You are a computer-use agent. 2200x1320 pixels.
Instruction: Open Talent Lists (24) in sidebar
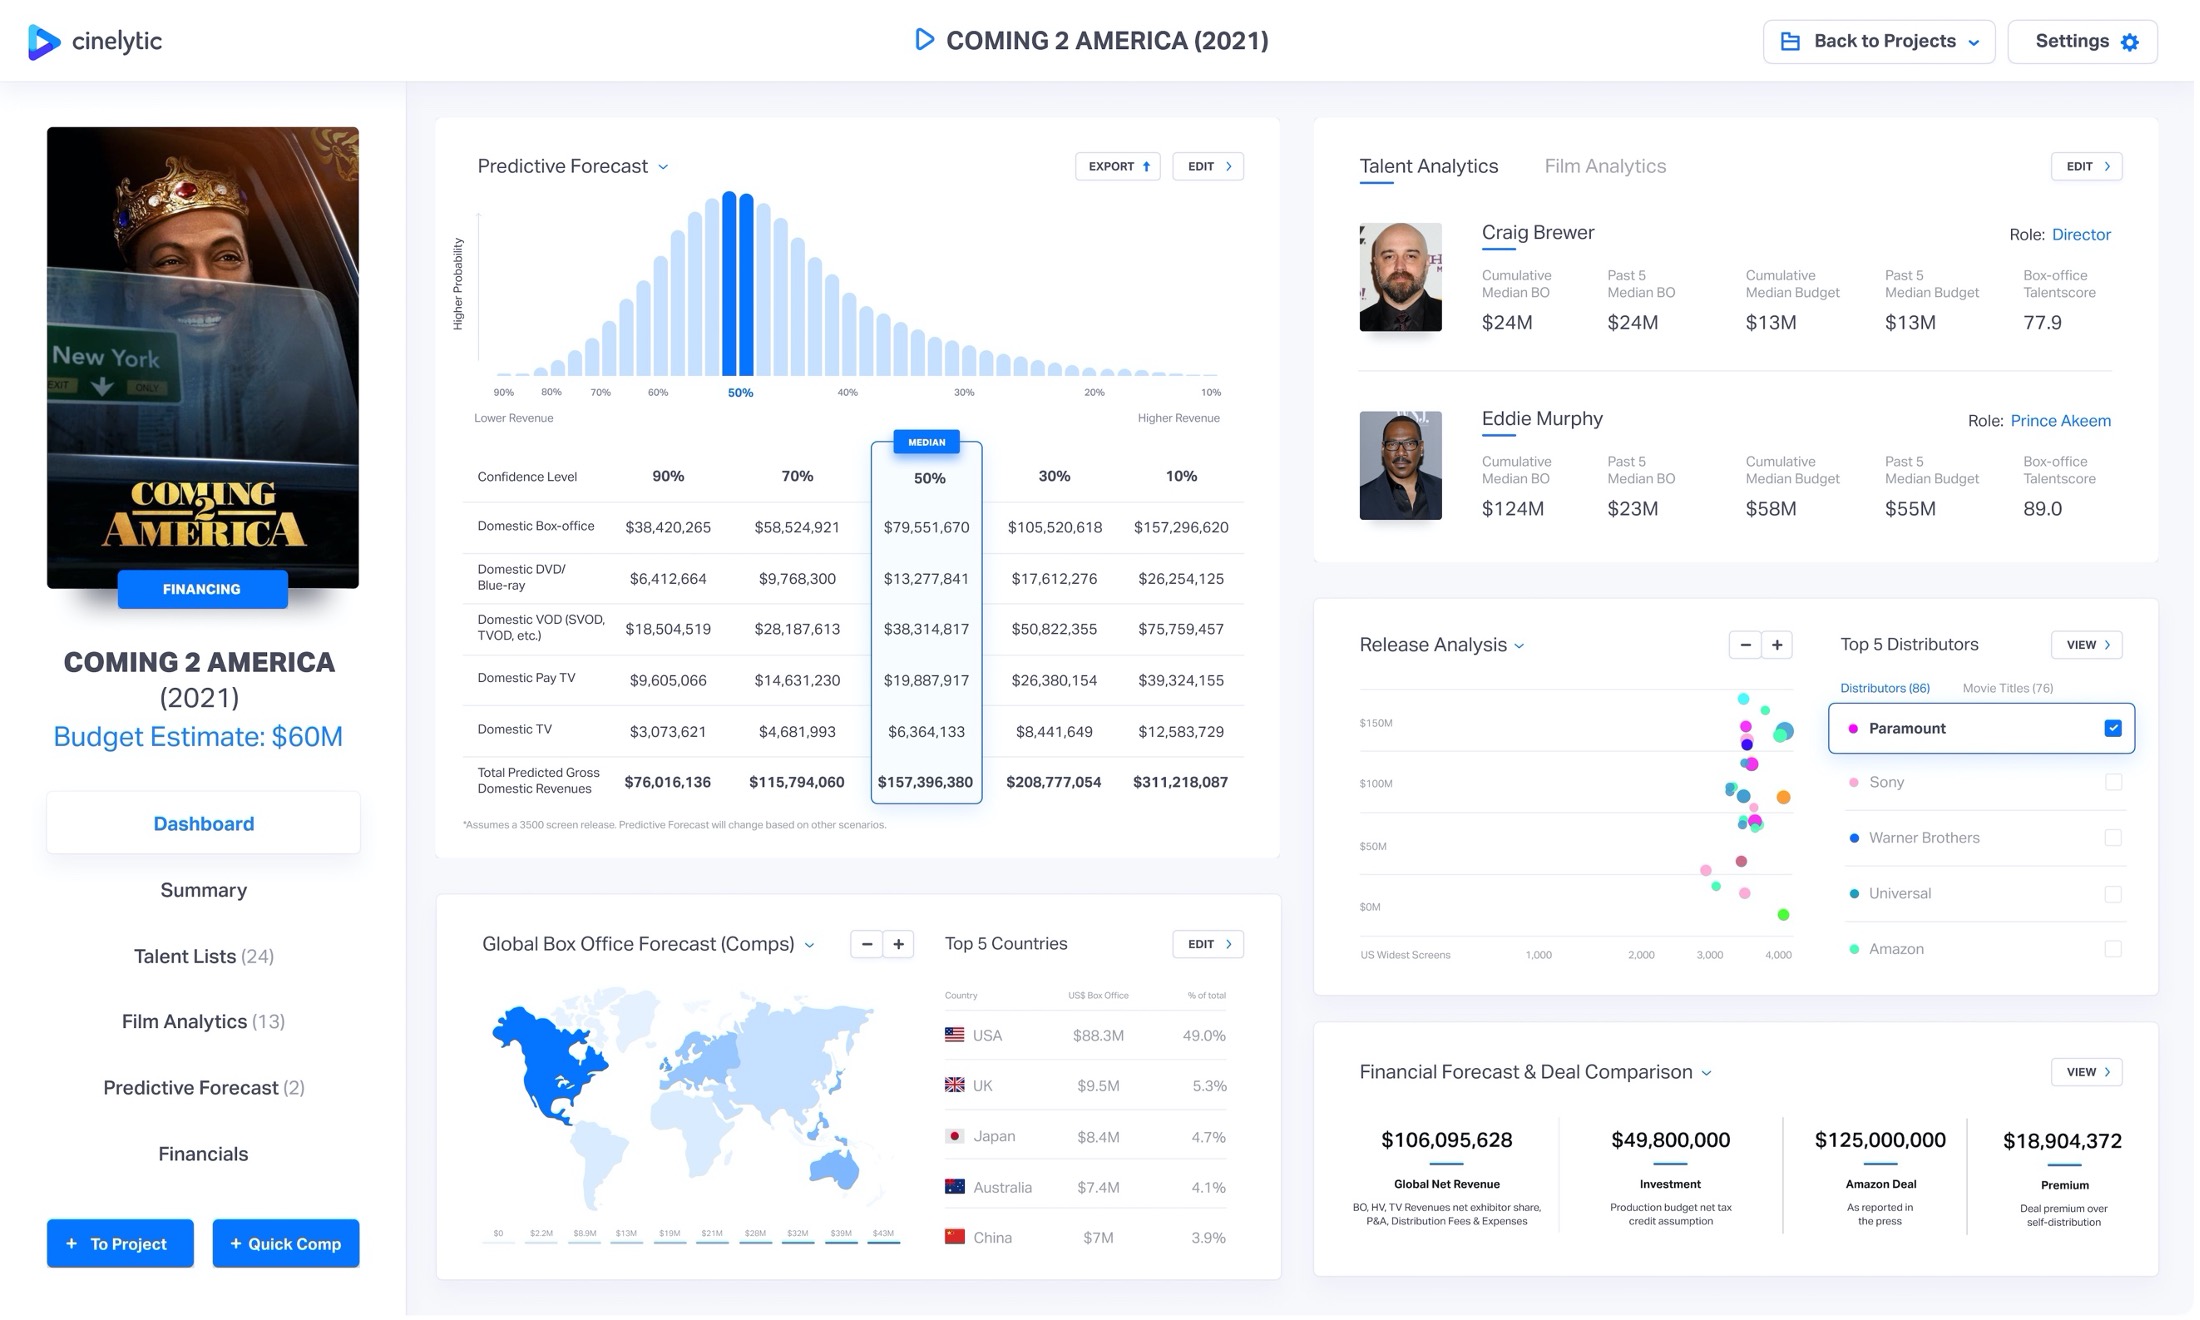pos(203,956)
